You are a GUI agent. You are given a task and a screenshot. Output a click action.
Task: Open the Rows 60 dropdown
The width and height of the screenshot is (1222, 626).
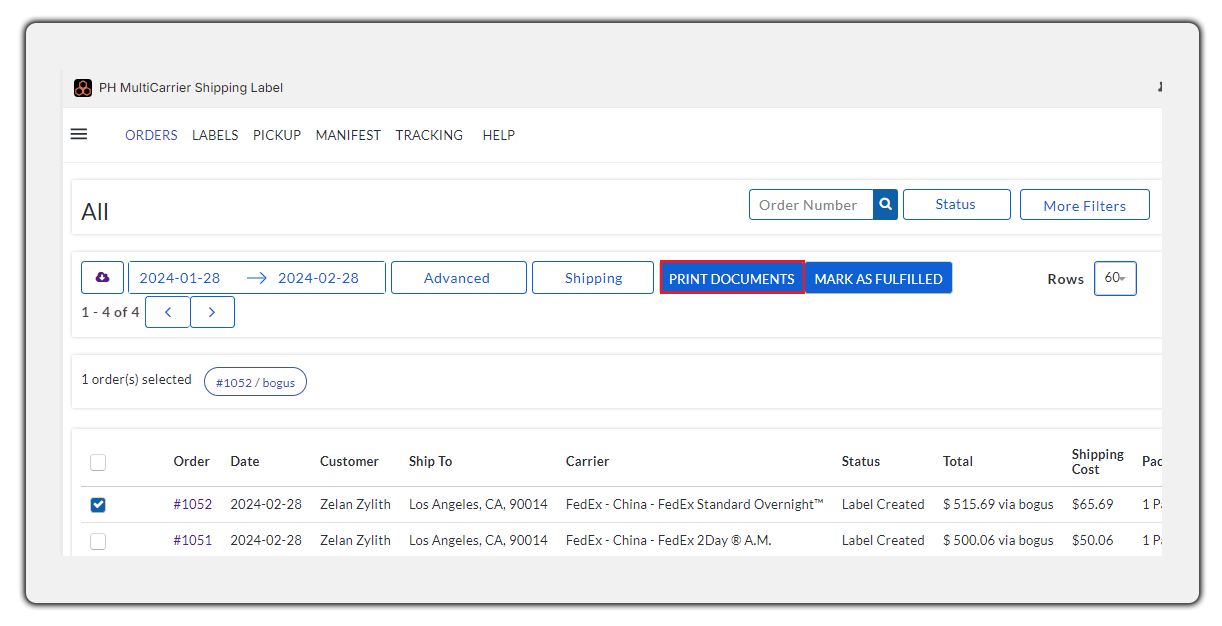tap(1115, 278)
